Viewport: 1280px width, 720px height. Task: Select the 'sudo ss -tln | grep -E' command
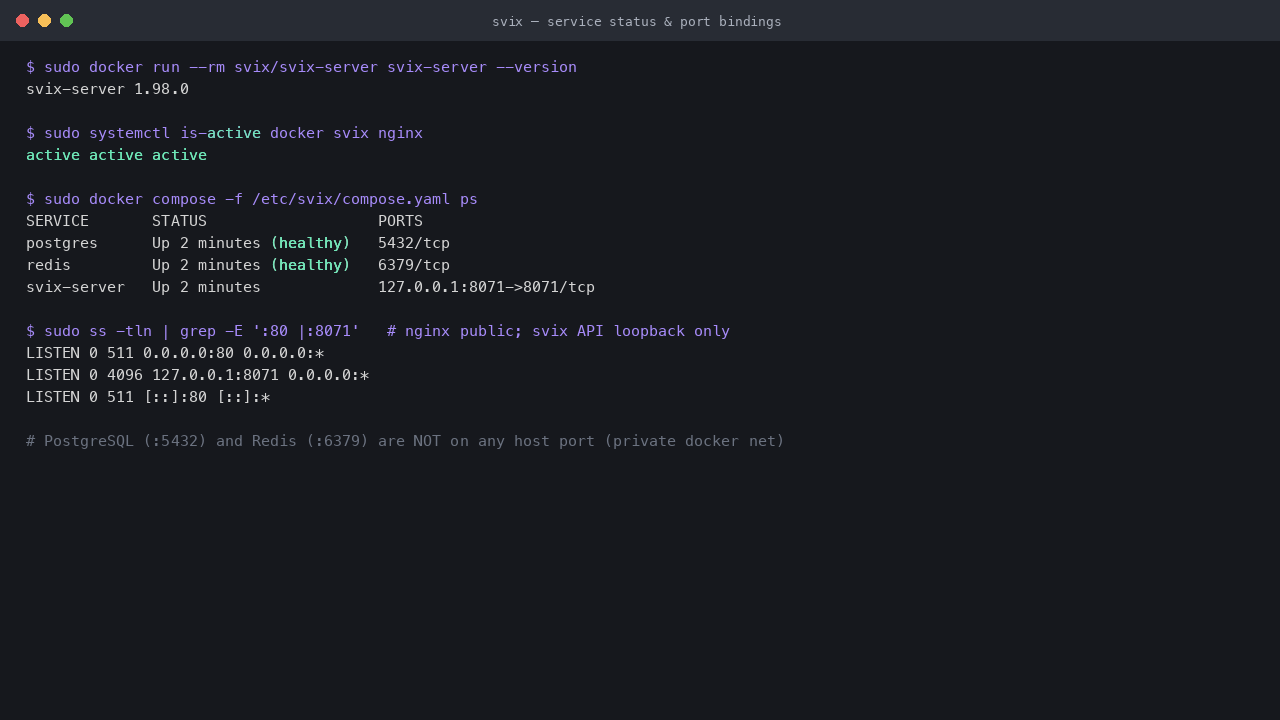point(193,331)
